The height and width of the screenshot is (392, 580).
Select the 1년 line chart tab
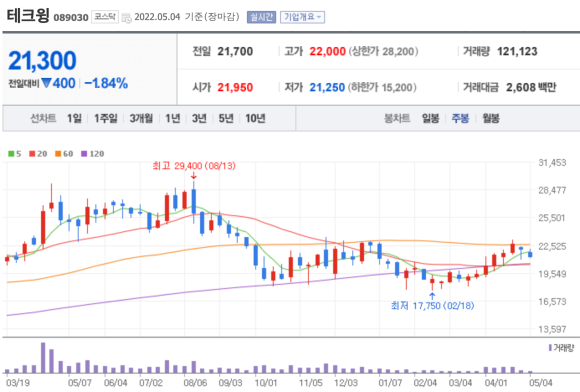point(172,118)
